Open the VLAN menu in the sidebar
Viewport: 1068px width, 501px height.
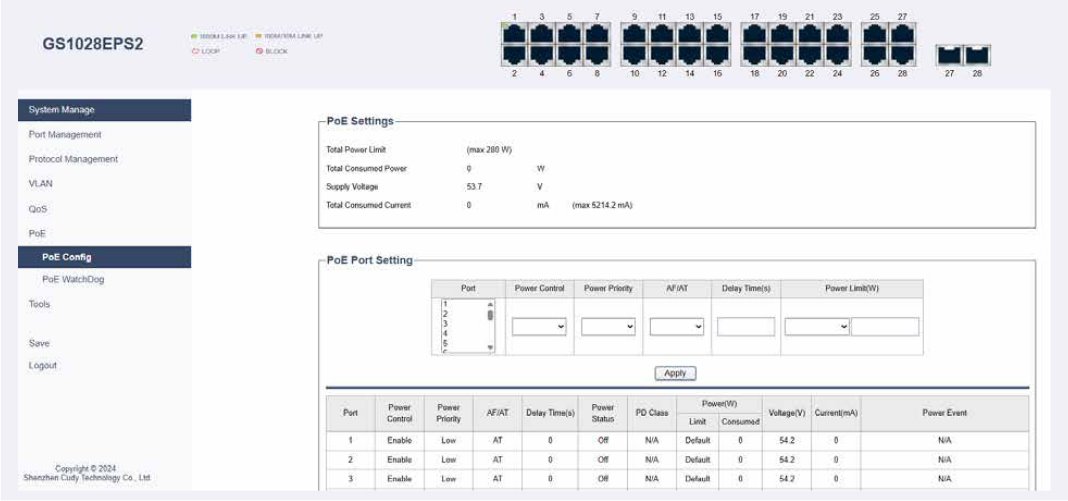coord(39,184)
